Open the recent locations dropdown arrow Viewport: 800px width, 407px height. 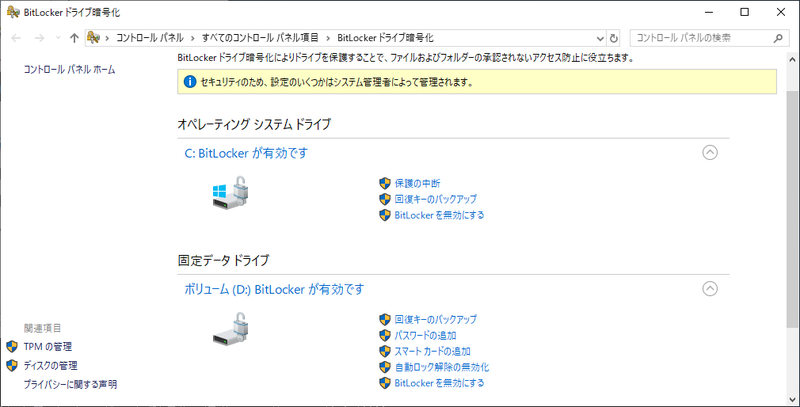pos(57,38)
